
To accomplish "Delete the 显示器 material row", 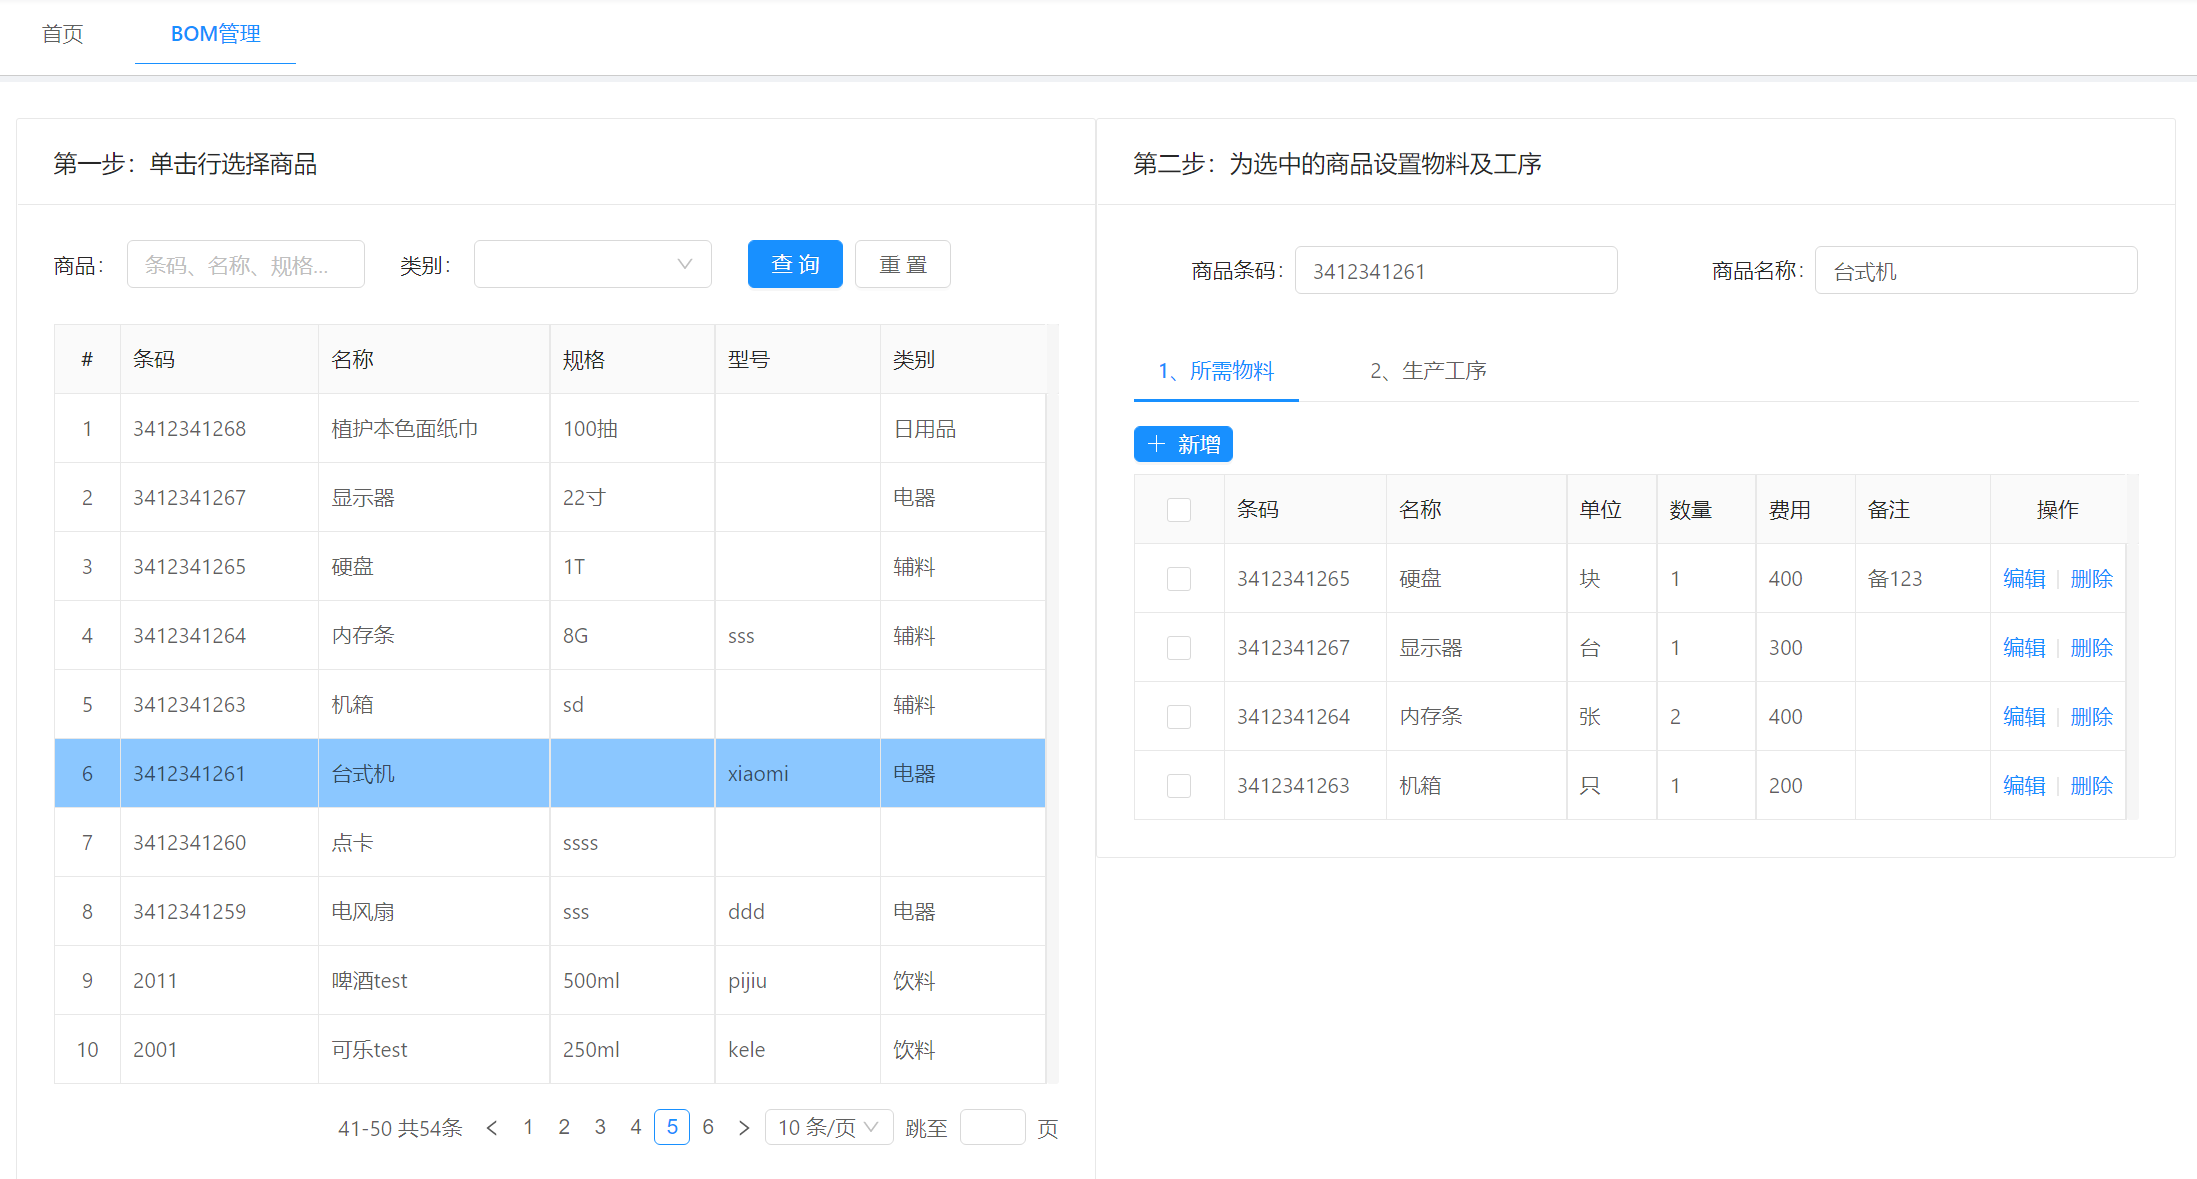I will point(2091,648).
